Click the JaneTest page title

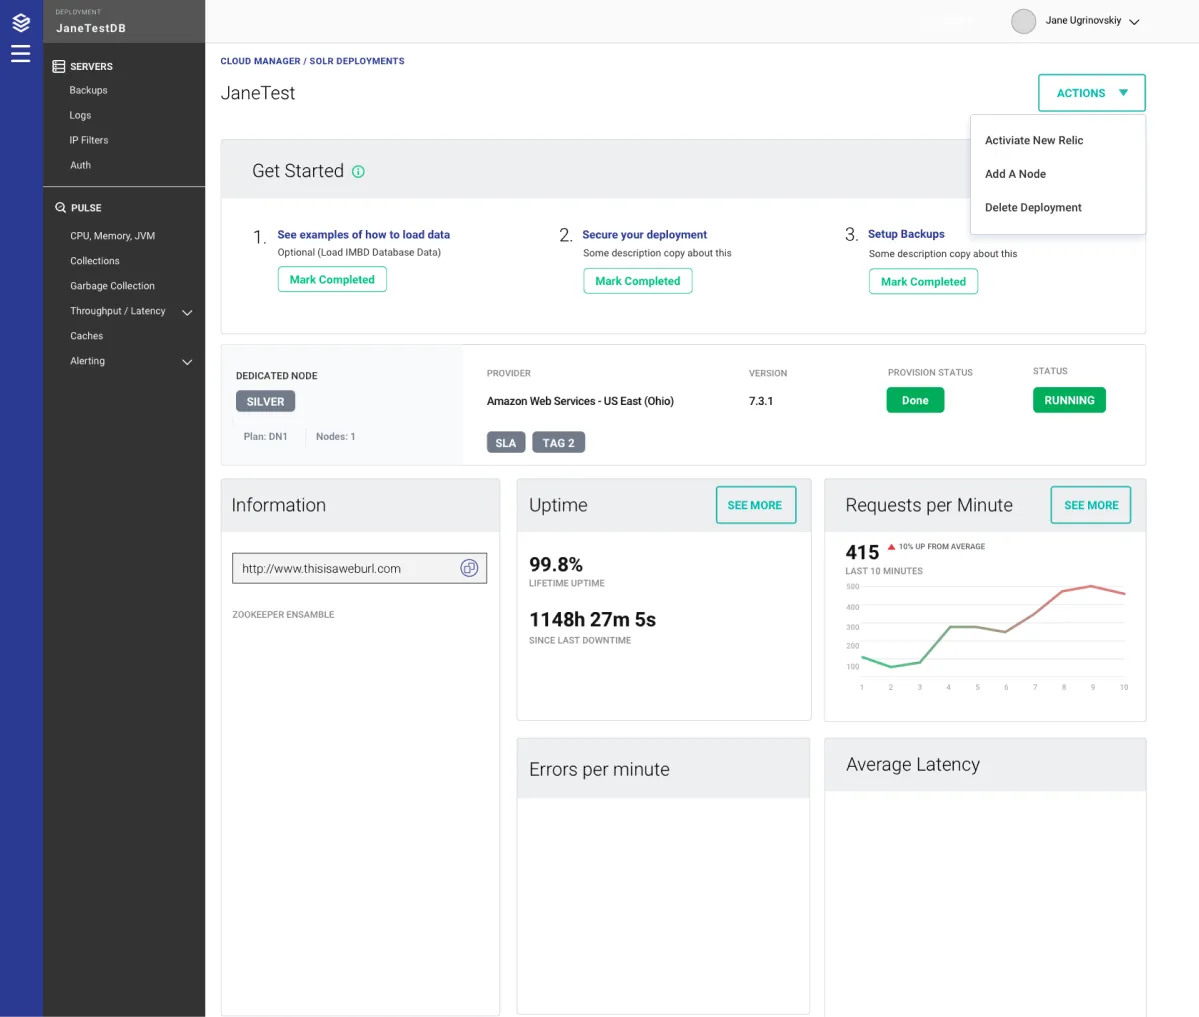(x=258, y=93)
